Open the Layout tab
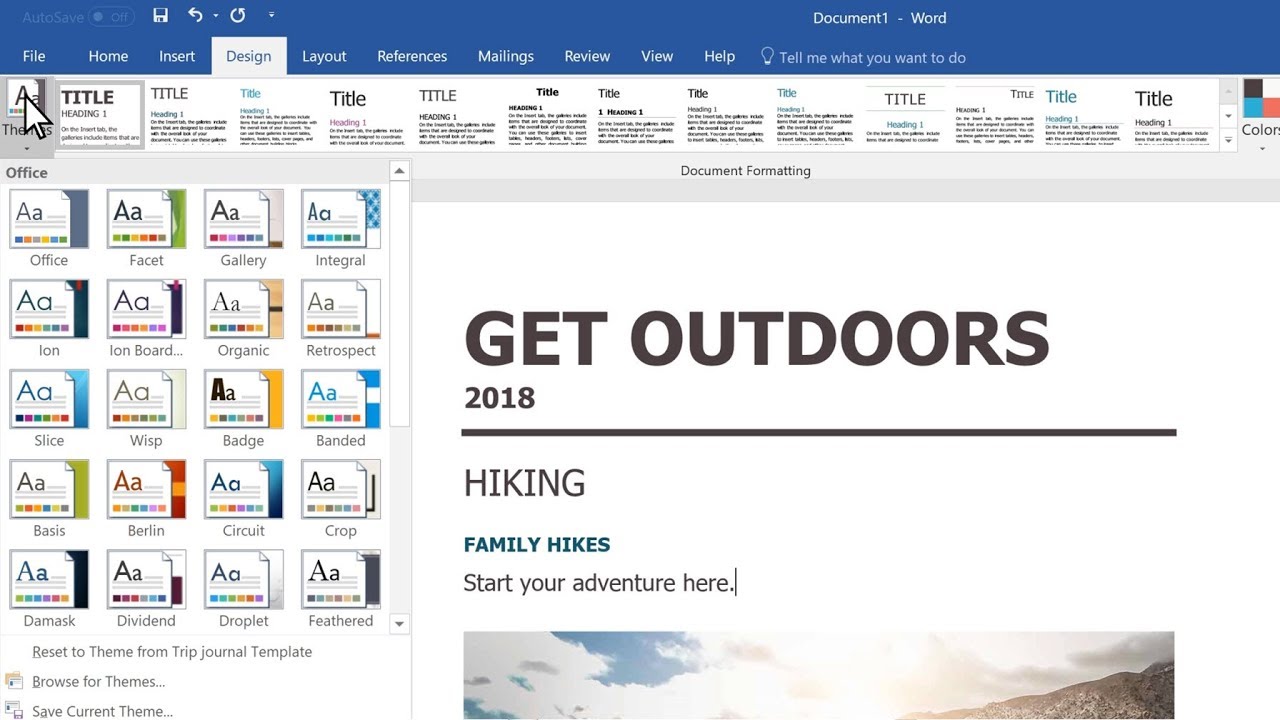The image size is (1280, 720). tap(324, 56)
